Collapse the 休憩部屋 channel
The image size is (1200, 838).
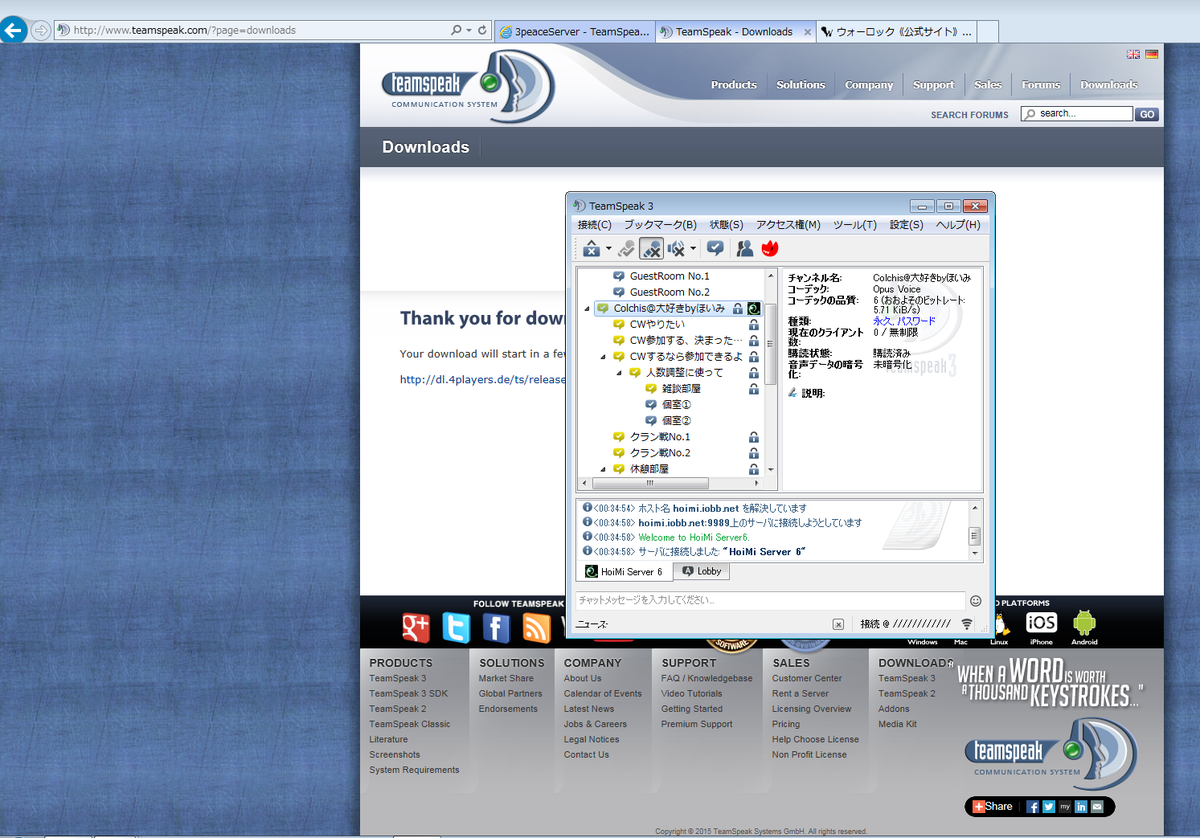[x=603, y=469]
